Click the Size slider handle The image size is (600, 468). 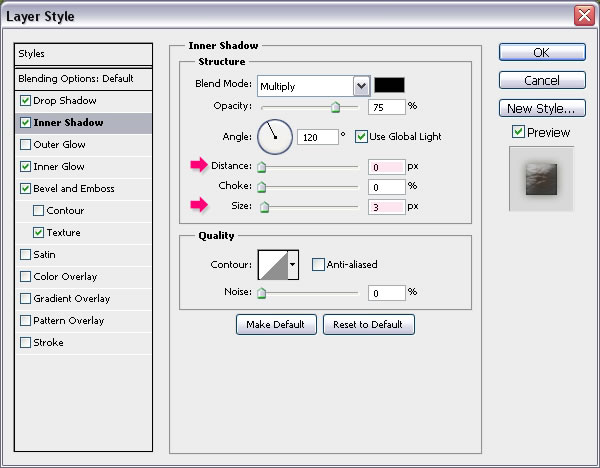264,207
